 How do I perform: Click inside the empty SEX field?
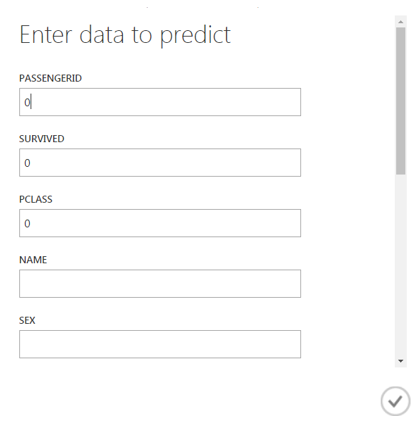[160, 344]
